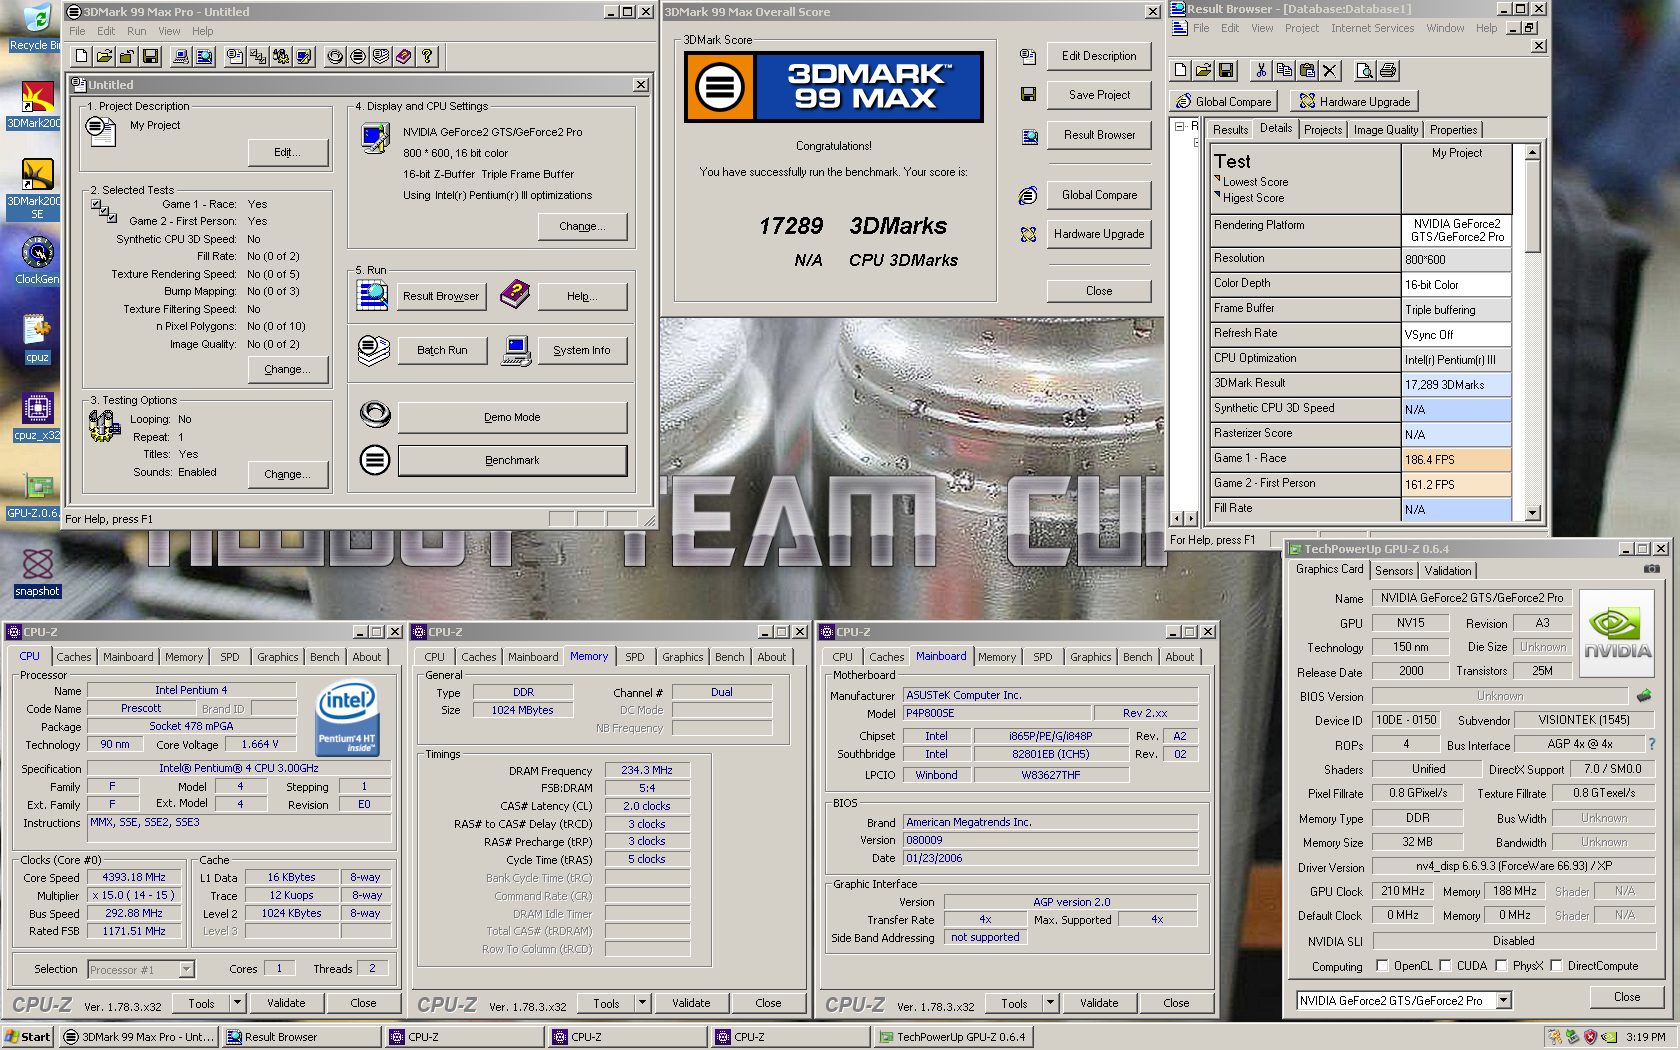Click Game 1 - Race 186.4 FPS cell
The width and height of the screenshot is (1680, 1050).
(x=1456, y=459)
